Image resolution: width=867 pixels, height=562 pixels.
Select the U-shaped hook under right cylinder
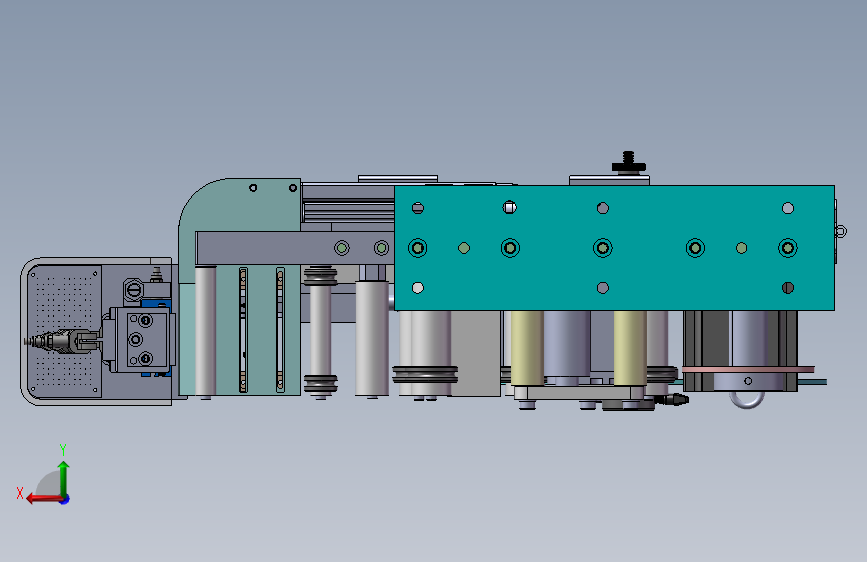click(x=746, y=399)
